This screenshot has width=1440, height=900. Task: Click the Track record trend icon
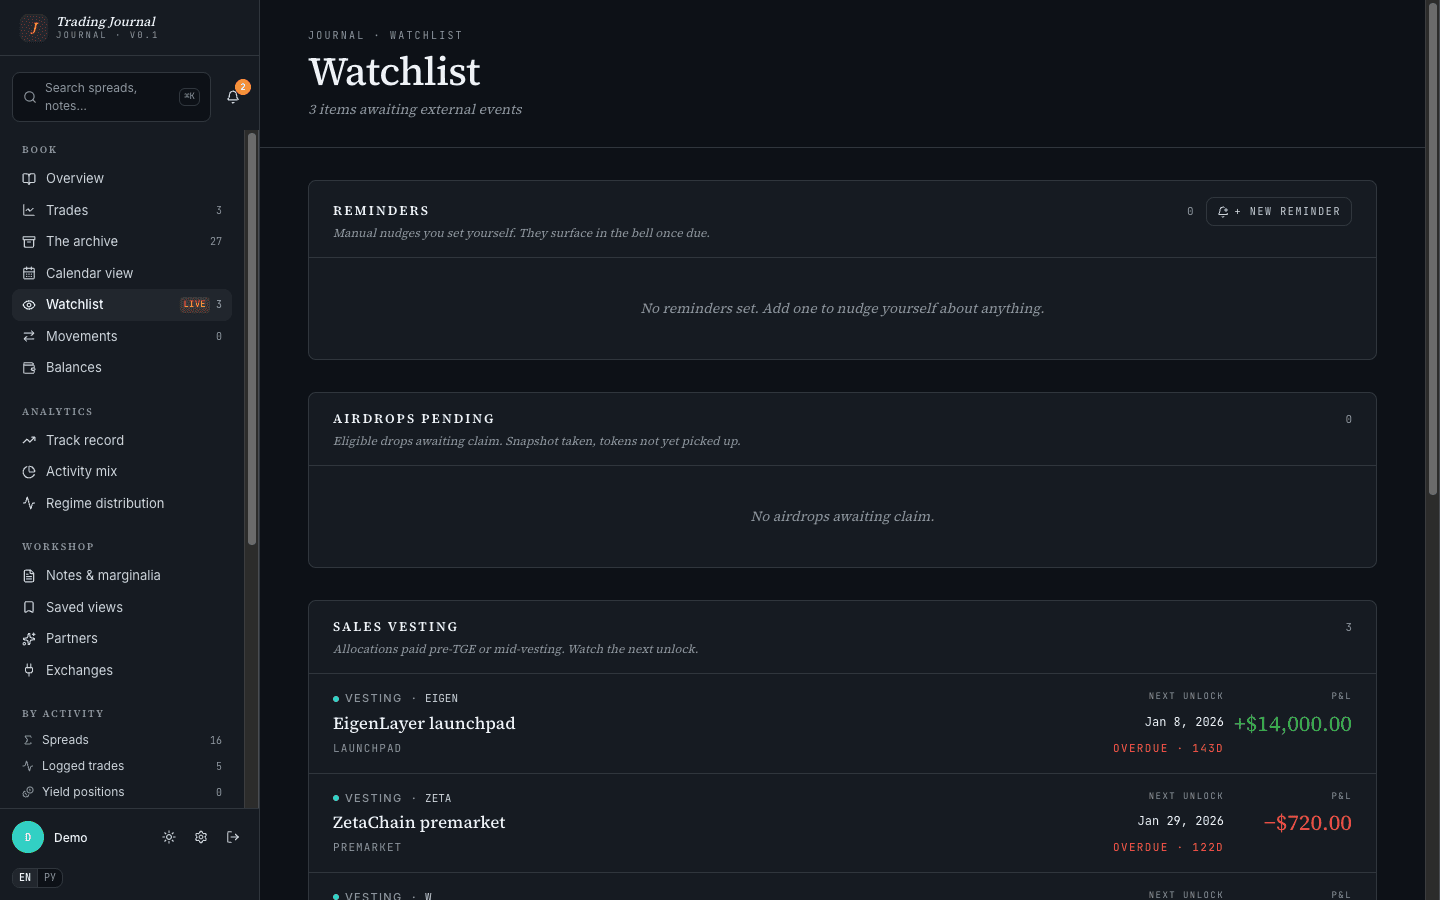coord(29,440)
